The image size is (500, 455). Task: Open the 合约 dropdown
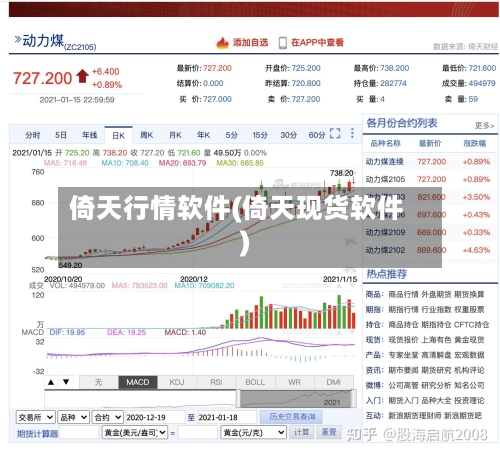point(108,417)
